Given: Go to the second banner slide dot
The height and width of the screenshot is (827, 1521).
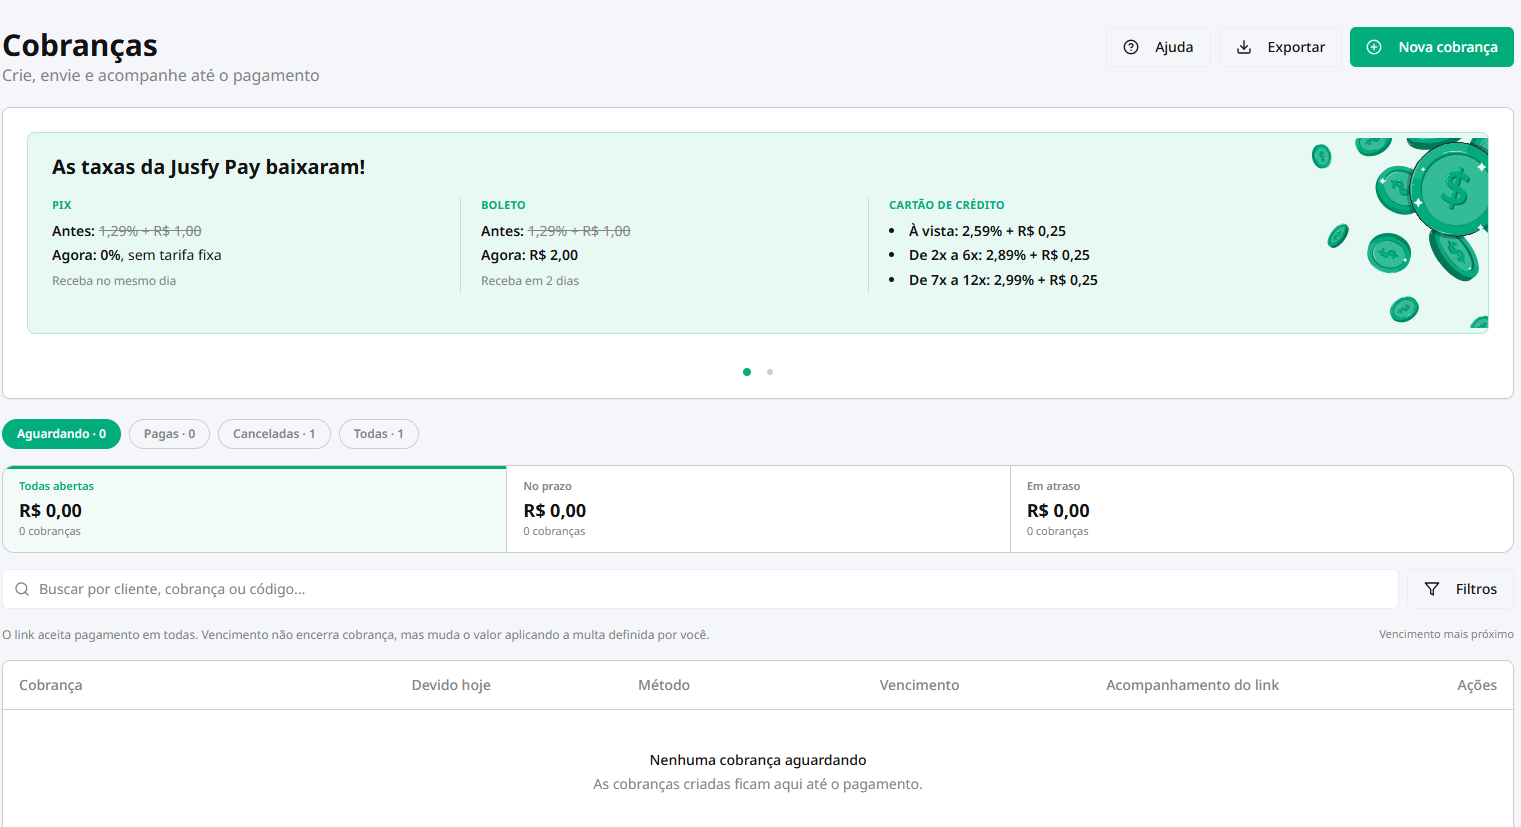Looking at the screenshot, I should pyautogui.click(x=770, y=372).
